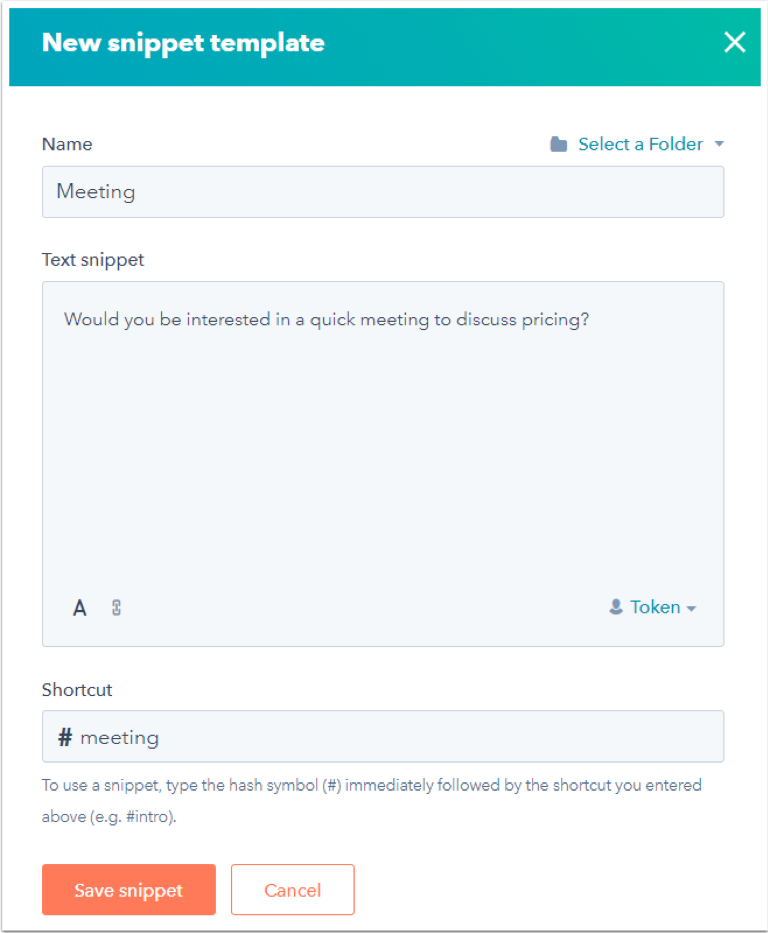Expand the caret next to Select a Folder
The width and height of the screenshot is (768, 933).
point(719,143)
